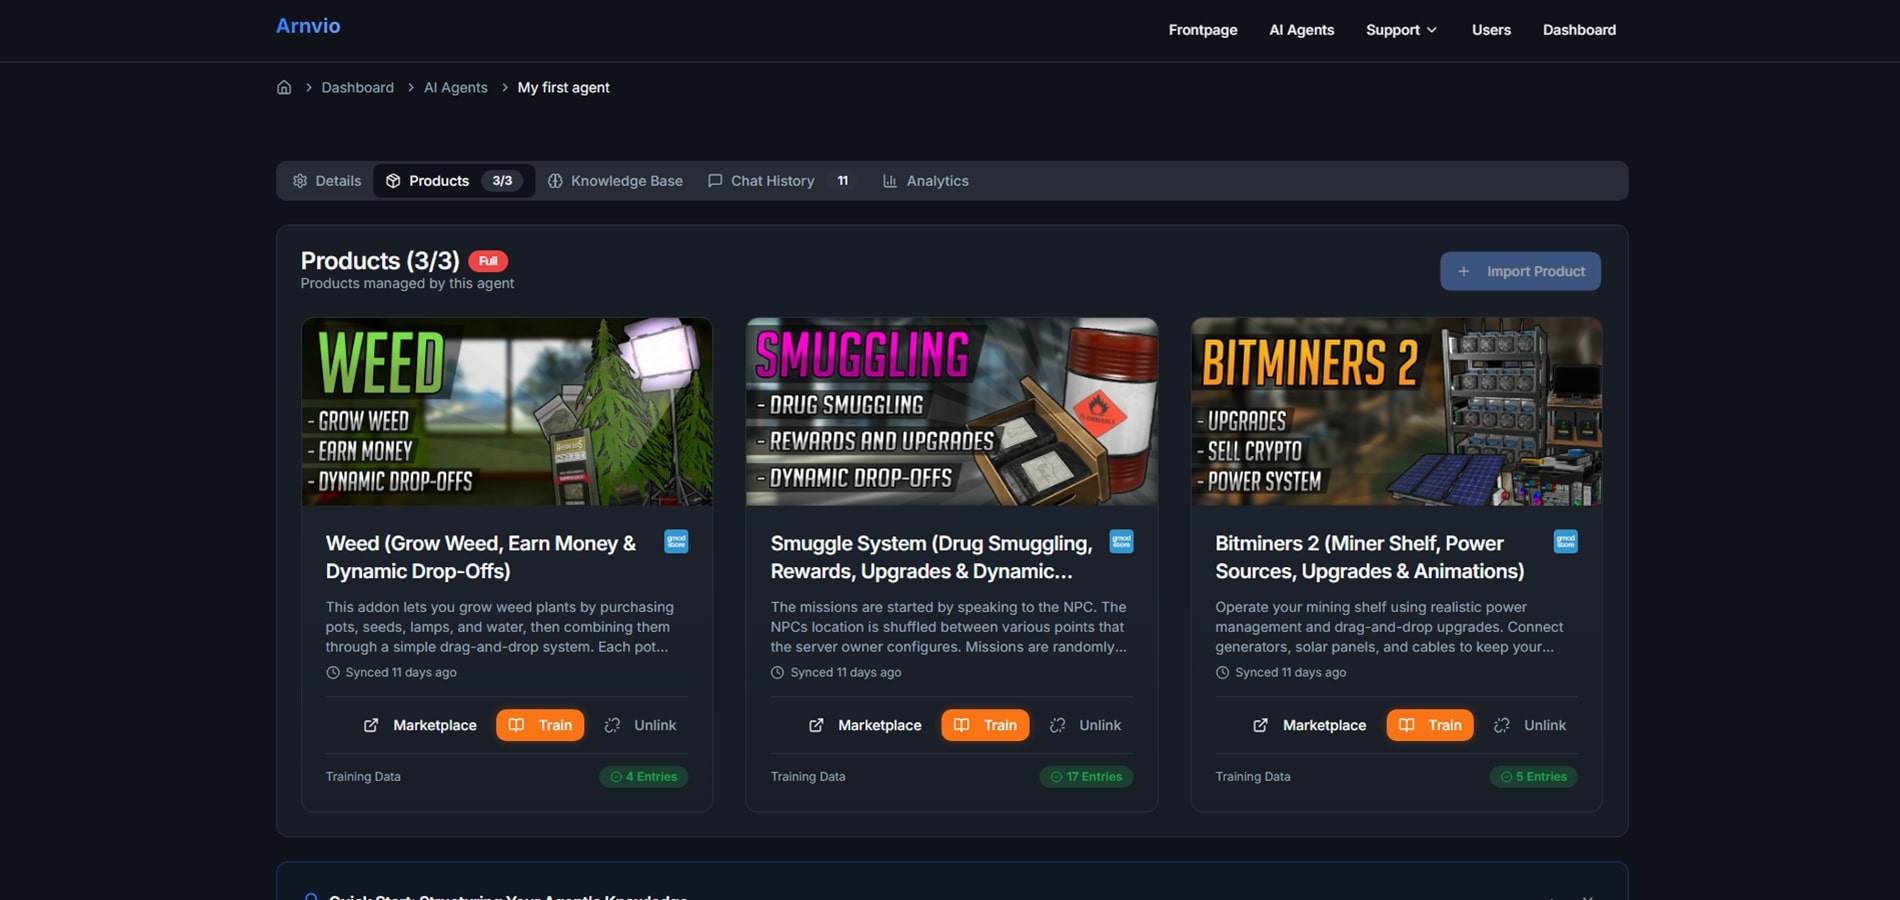Click the Bitminers 2 product banner image
The width and height of the screenshot is (1900, 900).
pyautogui.click(x=1397, y=412)
